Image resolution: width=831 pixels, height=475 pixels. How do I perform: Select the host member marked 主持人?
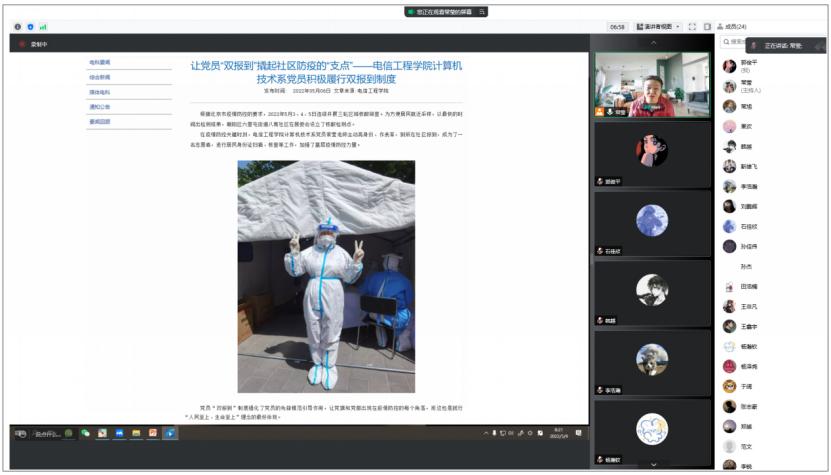[771, 86]
